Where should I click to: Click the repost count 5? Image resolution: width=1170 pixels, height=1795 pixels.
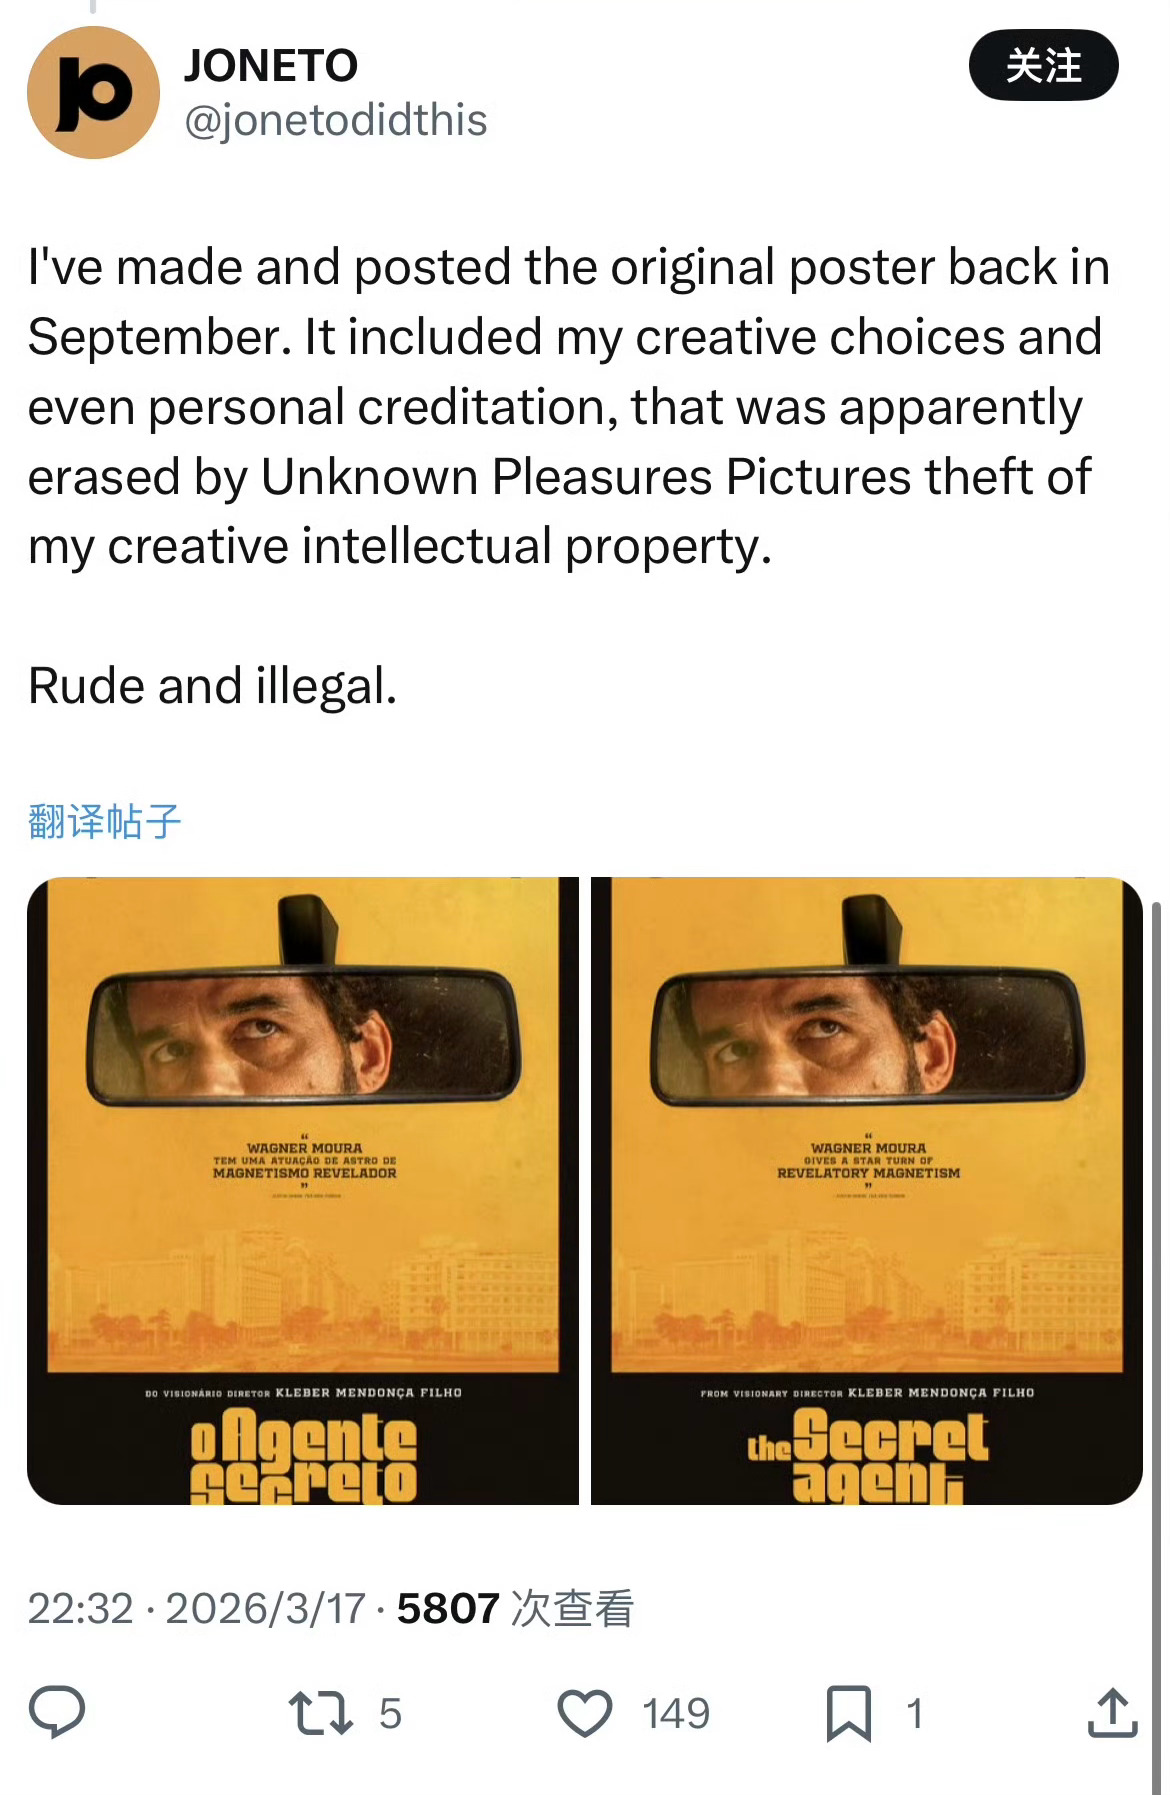point(390,1713)
